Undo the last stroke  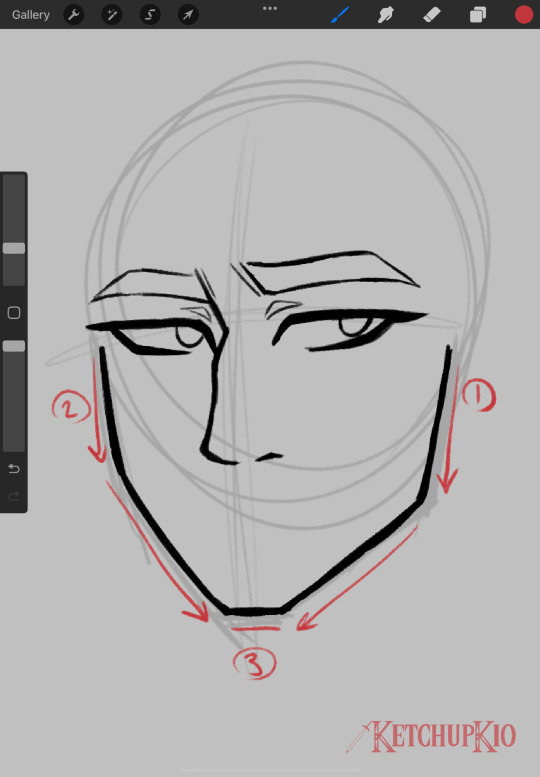tap(14, 468)
